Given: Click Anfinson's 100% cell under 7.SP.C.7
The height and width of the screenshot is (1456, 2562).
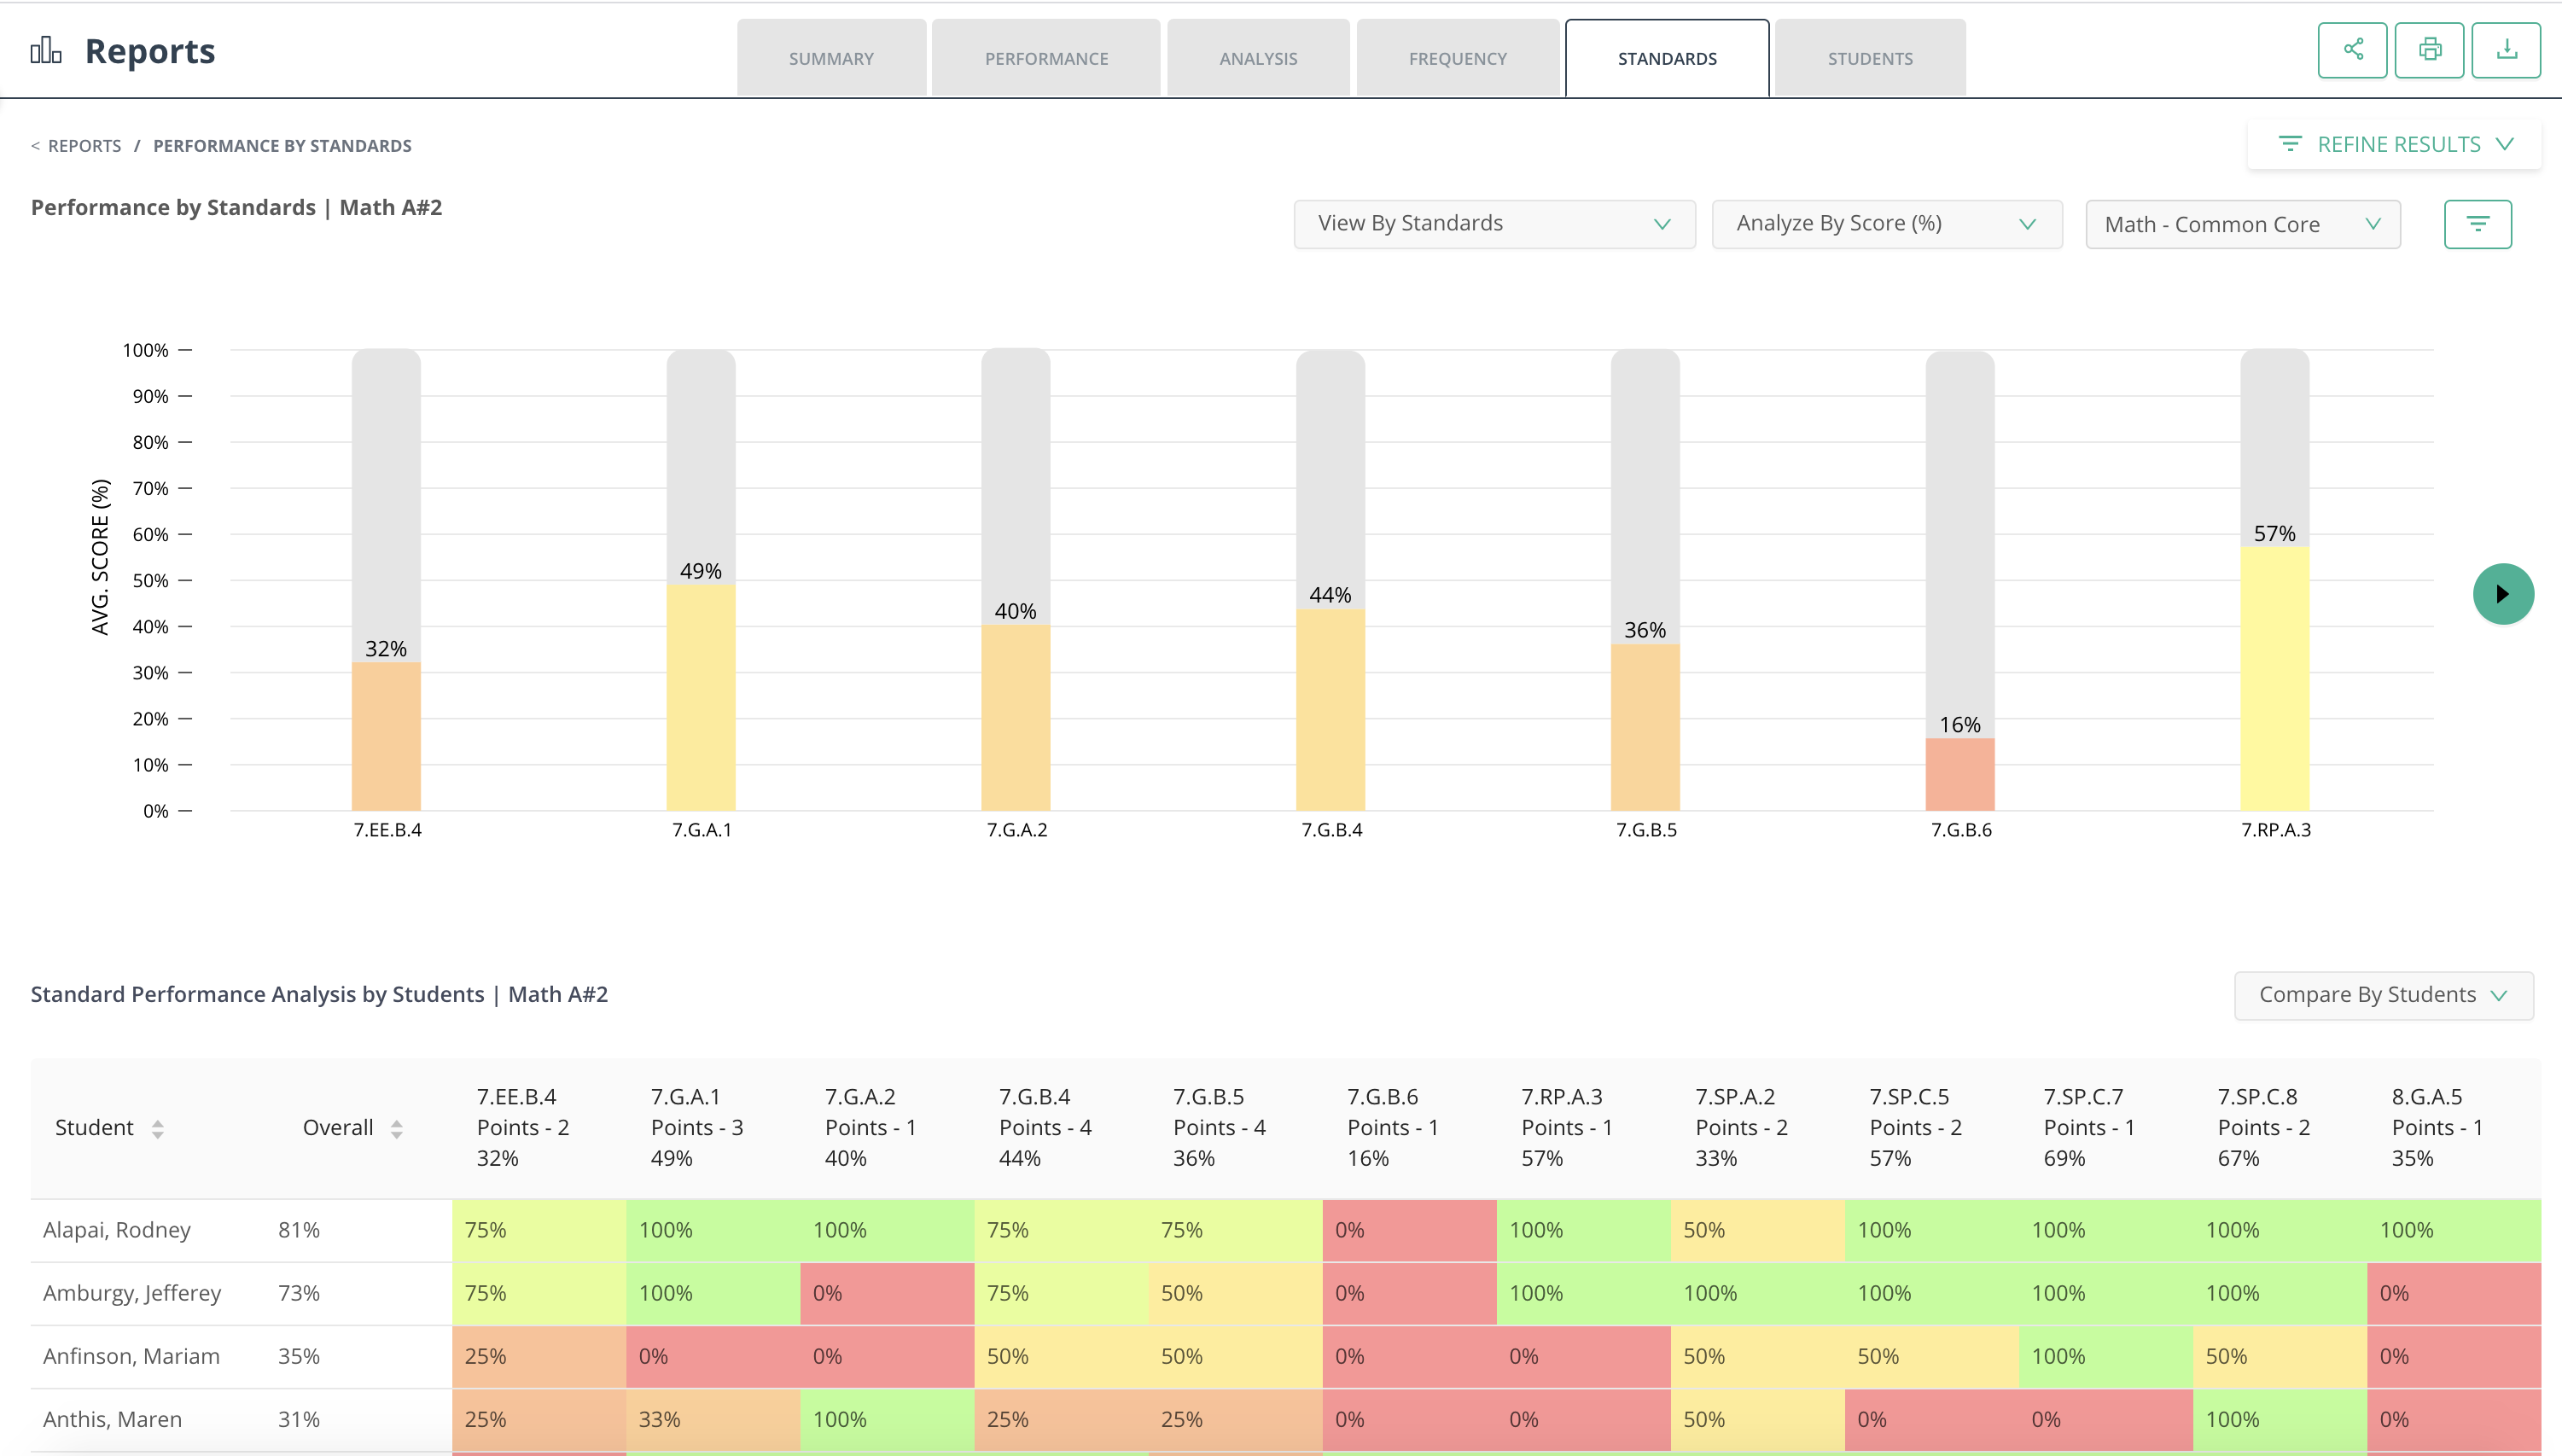Looking at the screenshot, I should pos(2105,1356).
